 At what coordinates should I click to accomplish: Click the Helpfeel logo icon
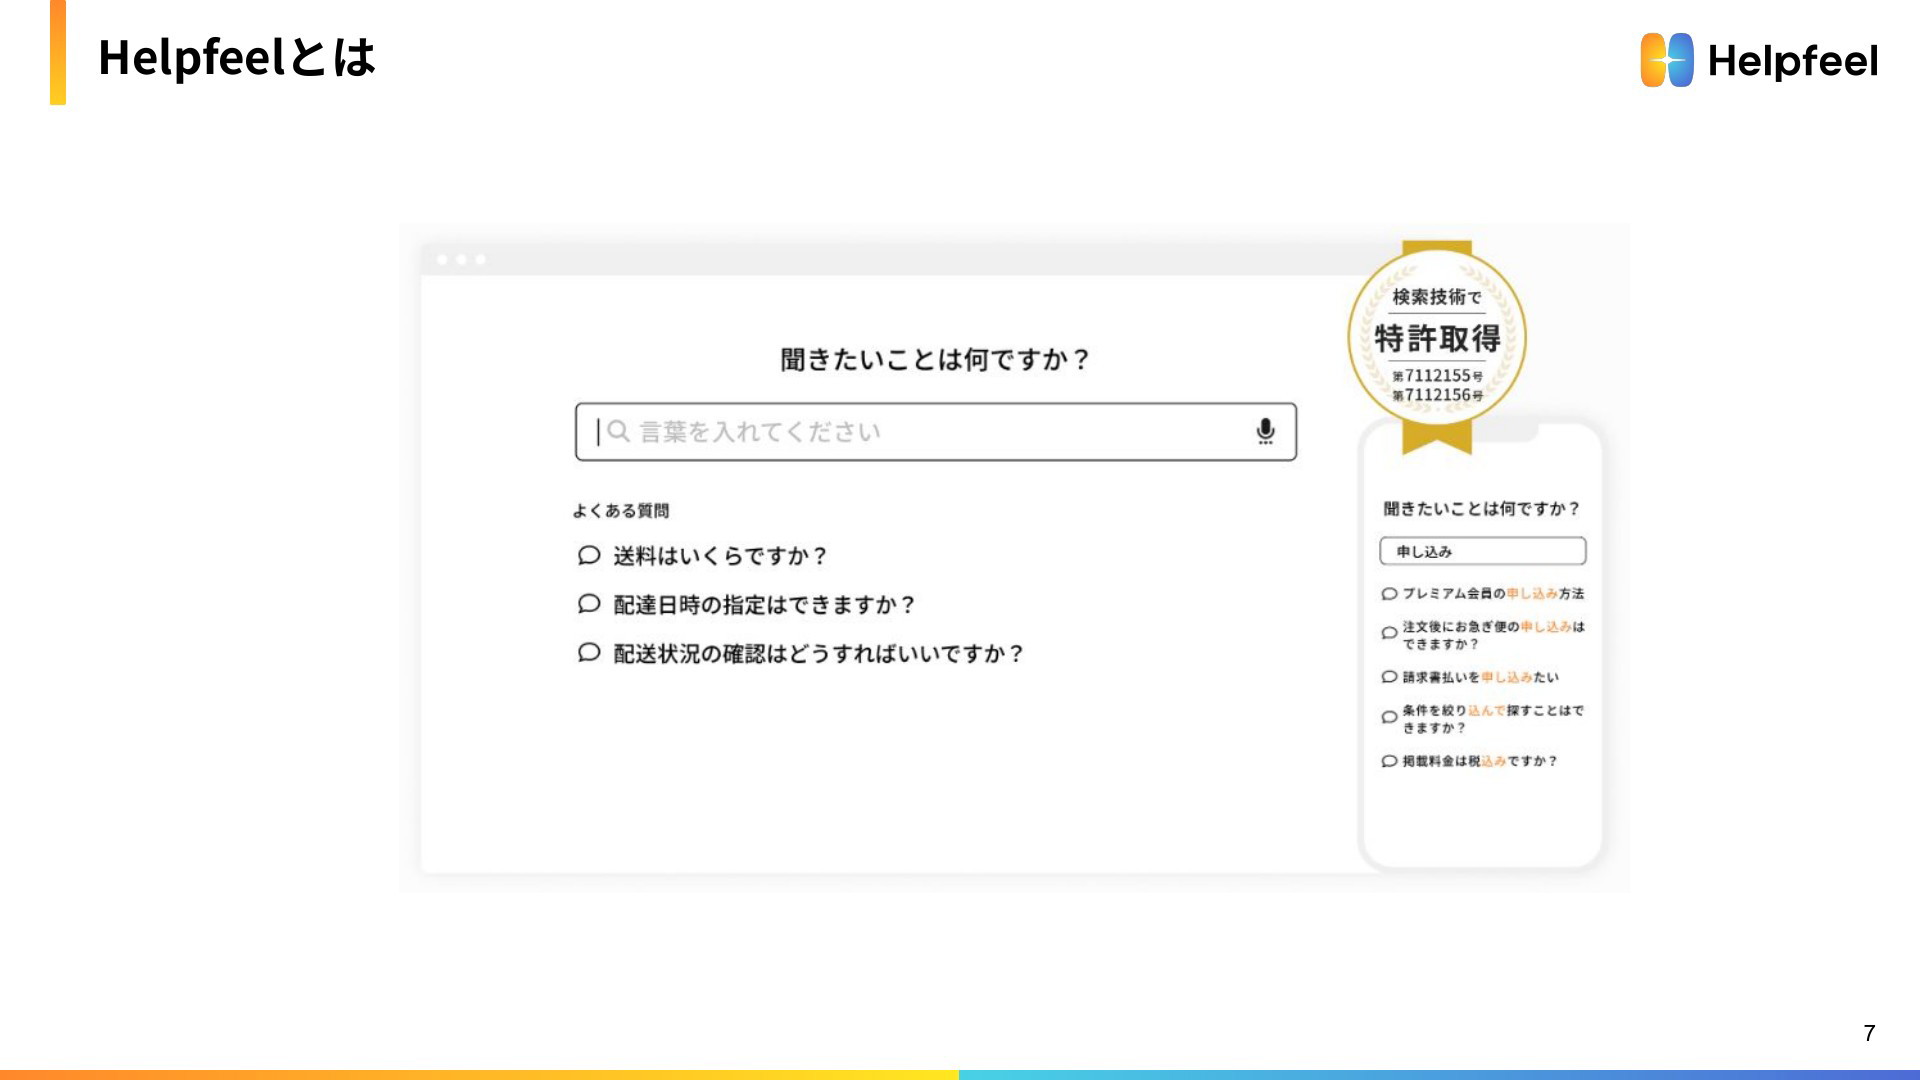coord(1666,60)
